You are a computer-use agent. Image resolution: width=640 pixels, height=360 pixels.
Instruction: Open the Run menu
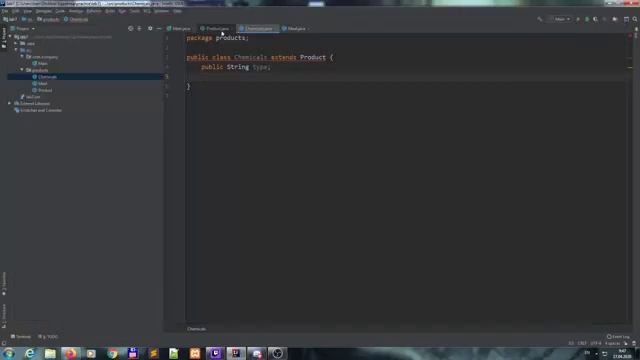(x=122, y=11)
